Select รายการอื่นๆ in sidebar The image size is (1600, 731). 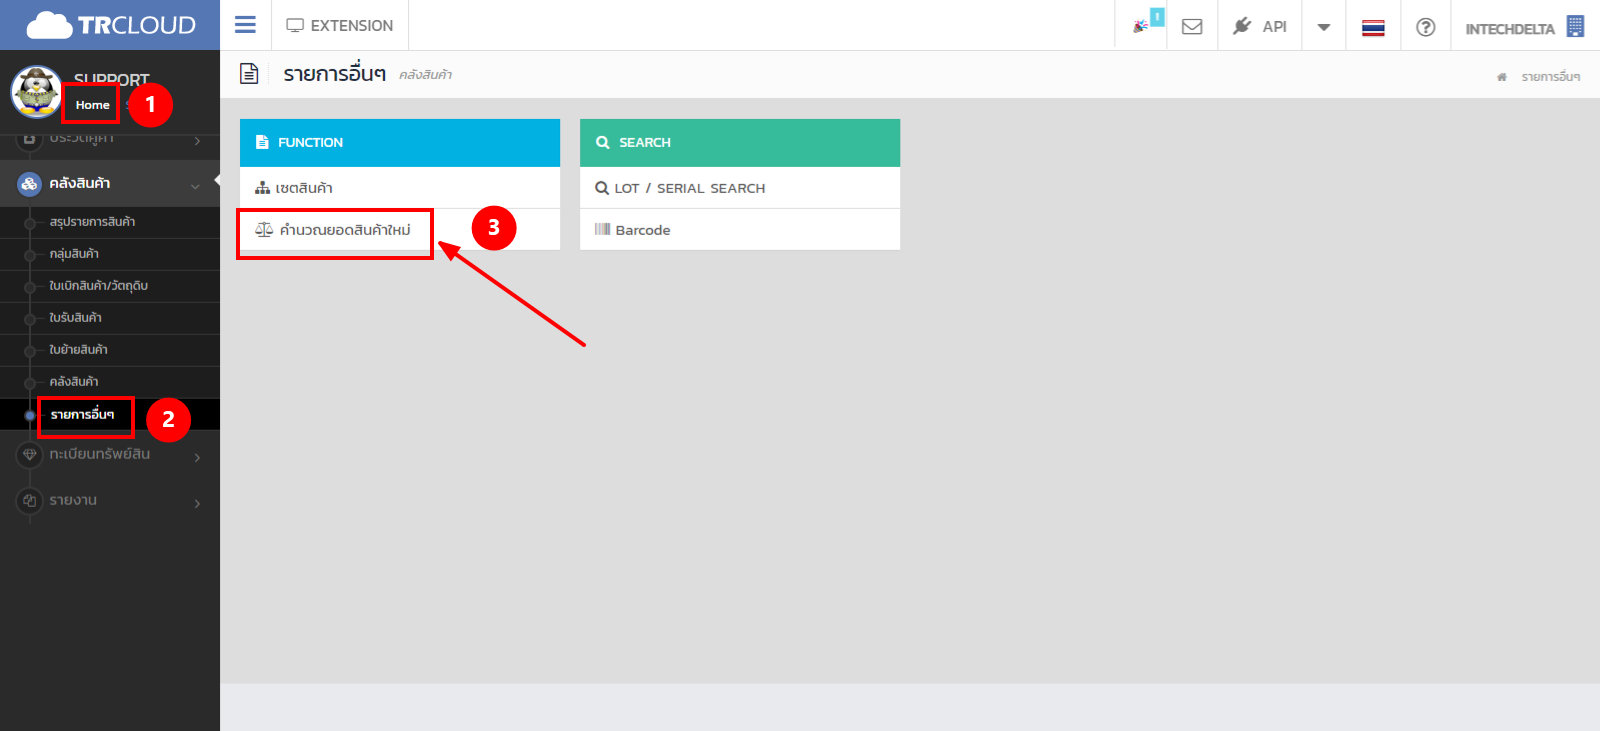(82, 414)
